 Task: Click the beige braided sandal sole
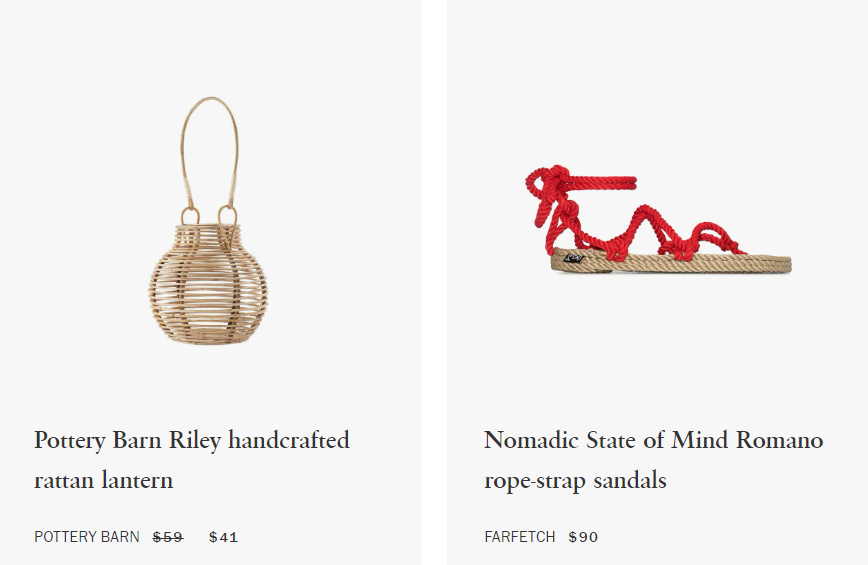(671, 263)
